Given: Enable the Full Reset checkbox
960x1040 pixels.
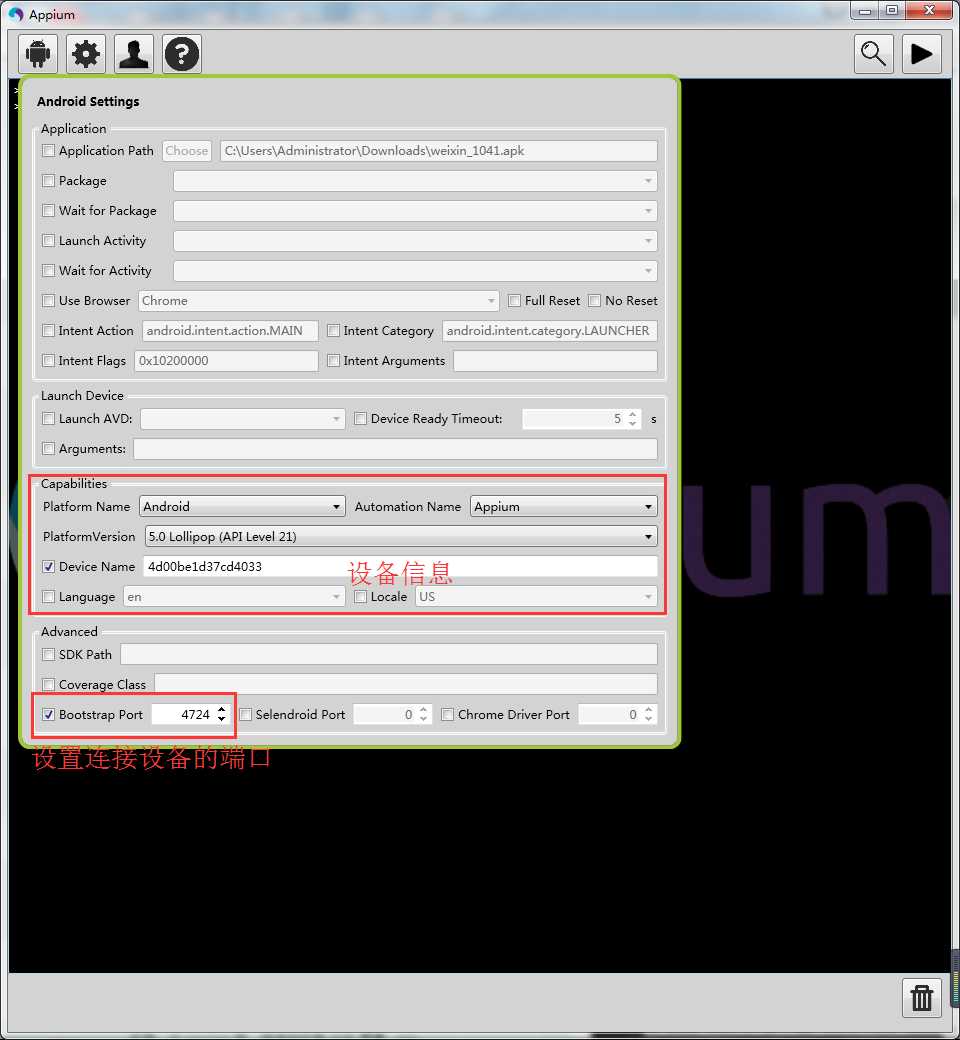Looking at the screenshot, I should click(514, 300).
